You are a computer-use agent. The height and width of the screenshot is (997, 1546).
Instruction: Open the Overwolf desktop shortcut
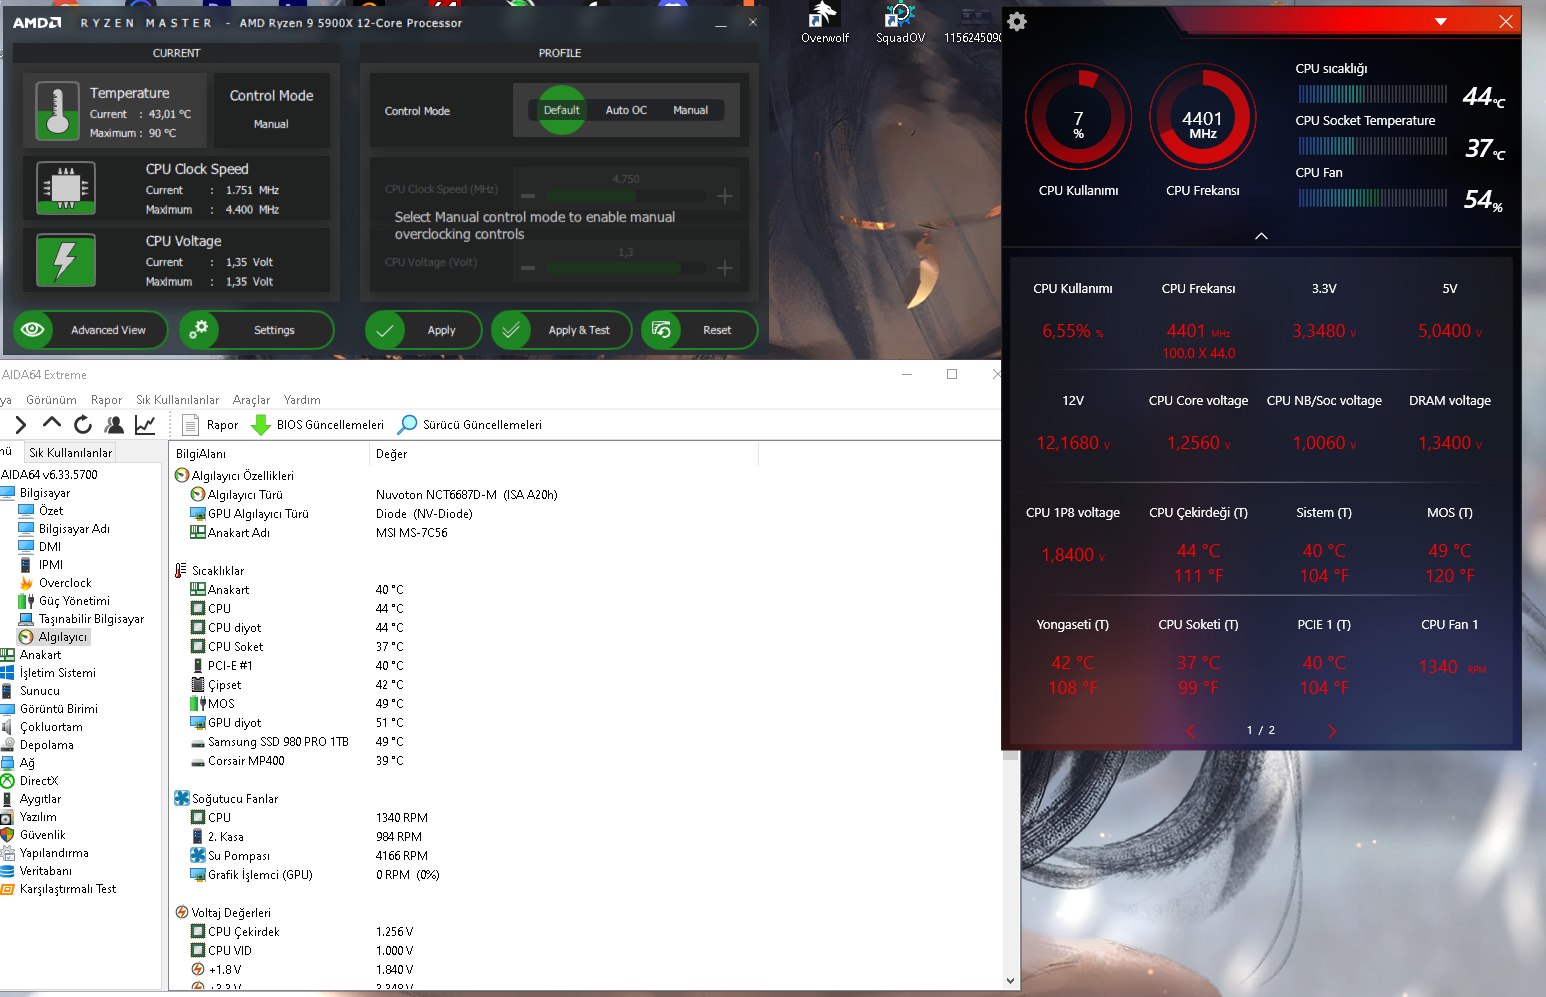[x=824, y=22]
